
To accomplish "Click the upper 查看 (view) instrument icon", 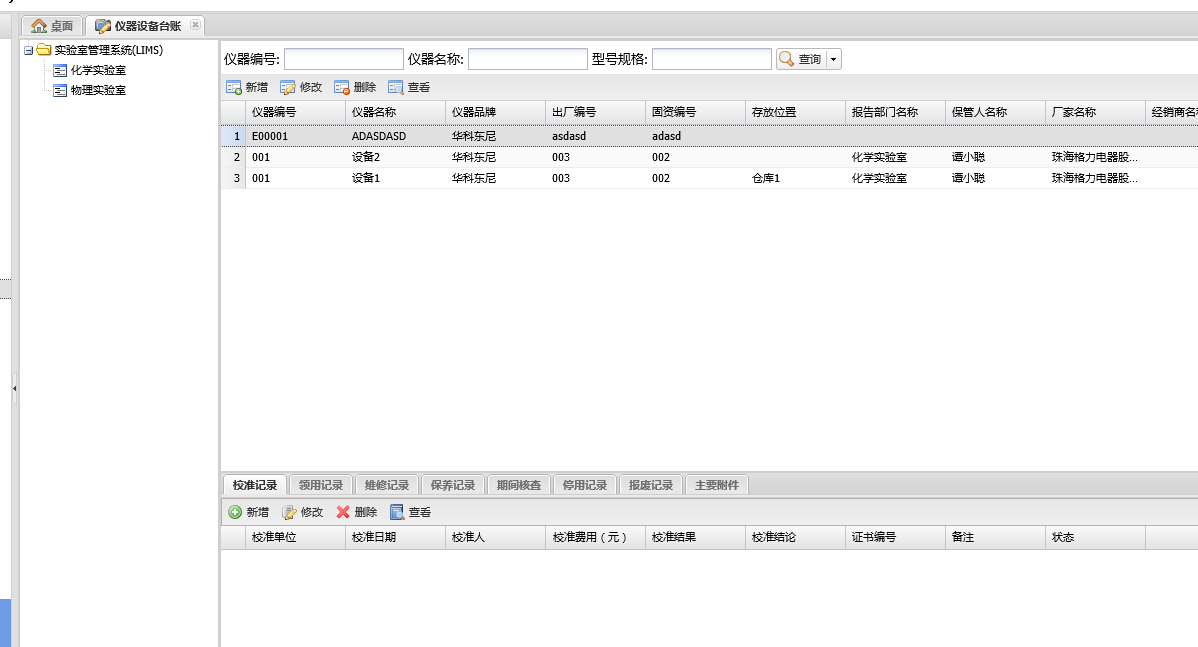I will click(x=396, y=88).
